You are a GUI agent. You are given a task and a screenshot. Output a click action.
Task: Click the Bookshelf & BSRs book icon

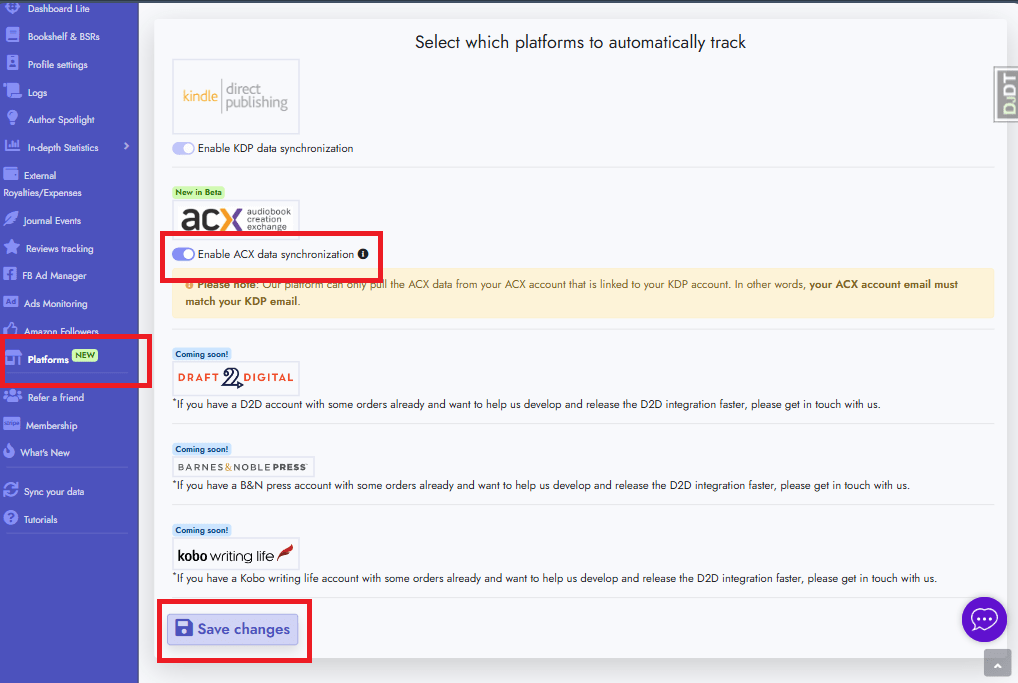coord(12,35)
